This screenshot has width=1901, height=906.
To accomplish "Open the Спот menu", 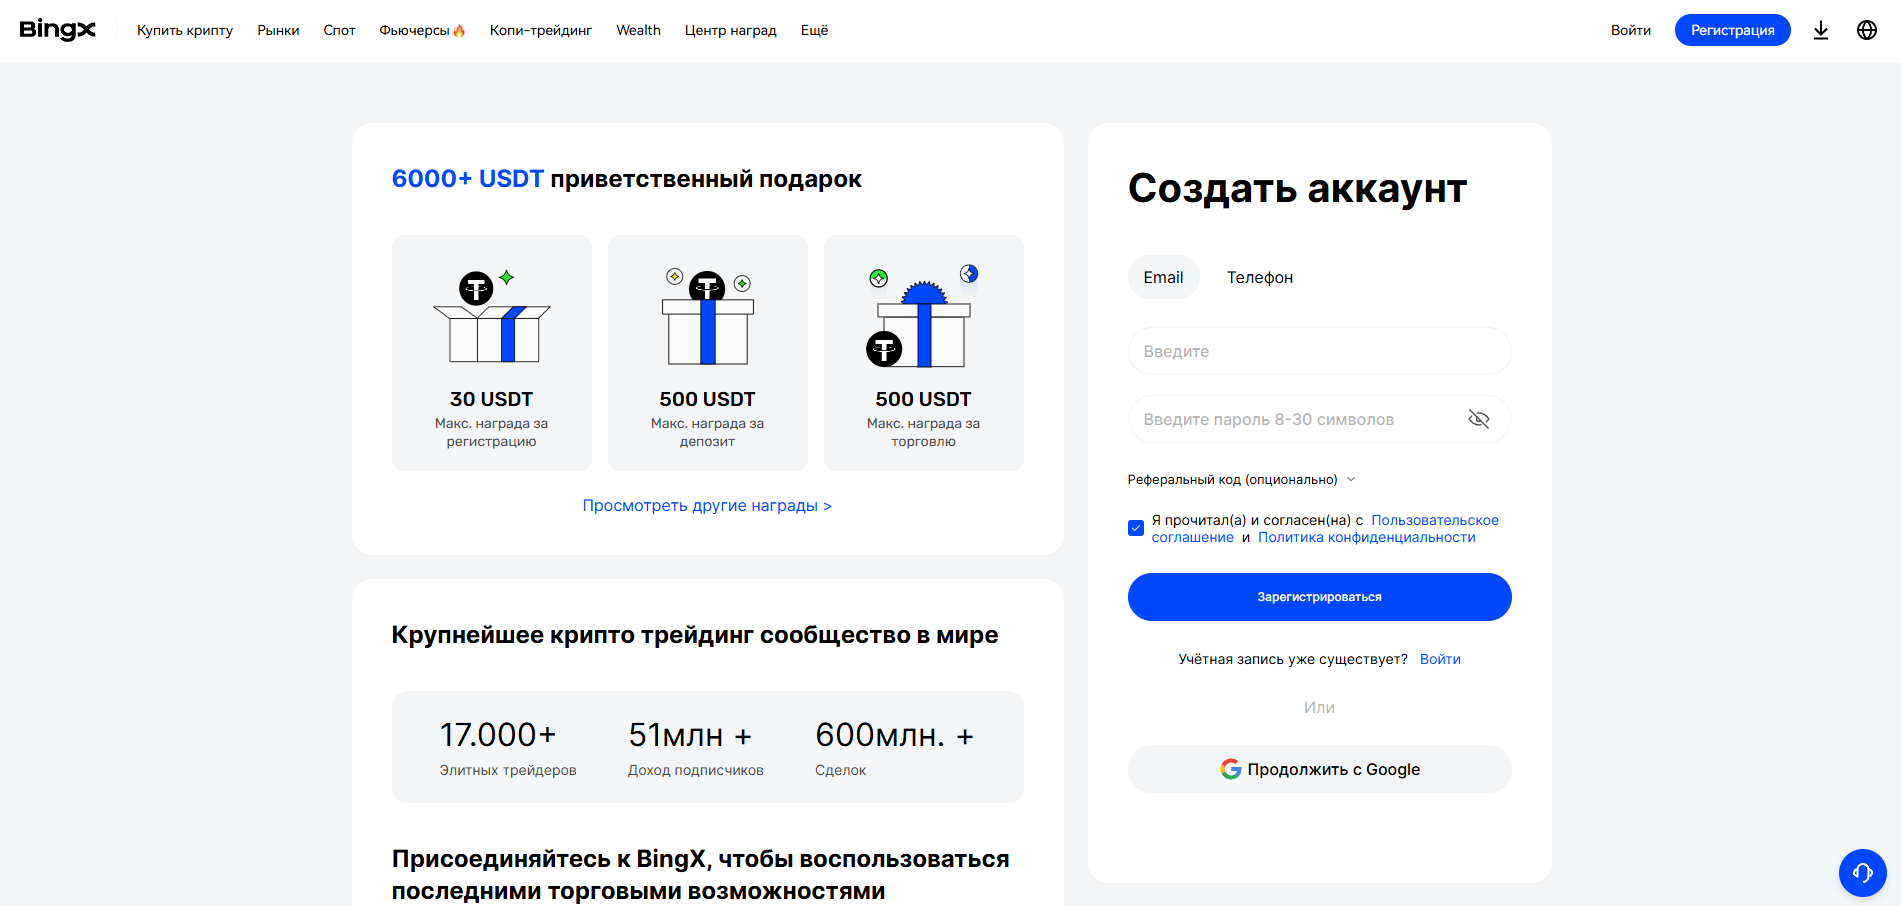I will (x=339, y=30).
